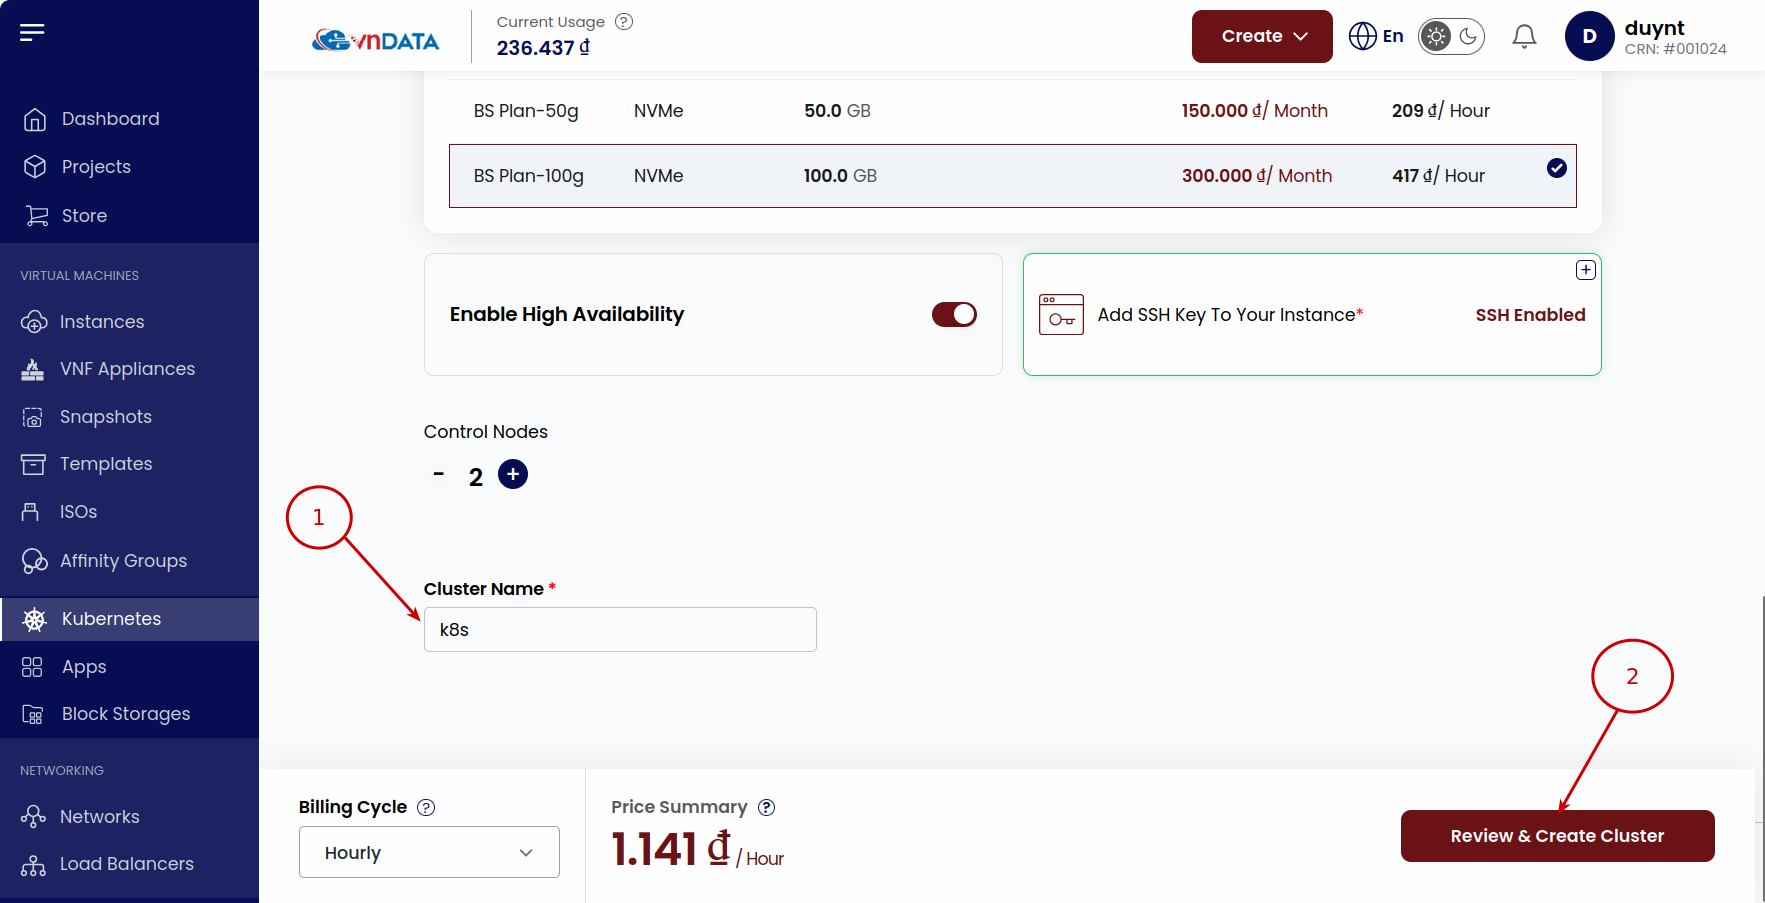This screenshot has width=1765, height=903.
Task: Click the plus icon on SSH Key card
Action: [1586, 270]
